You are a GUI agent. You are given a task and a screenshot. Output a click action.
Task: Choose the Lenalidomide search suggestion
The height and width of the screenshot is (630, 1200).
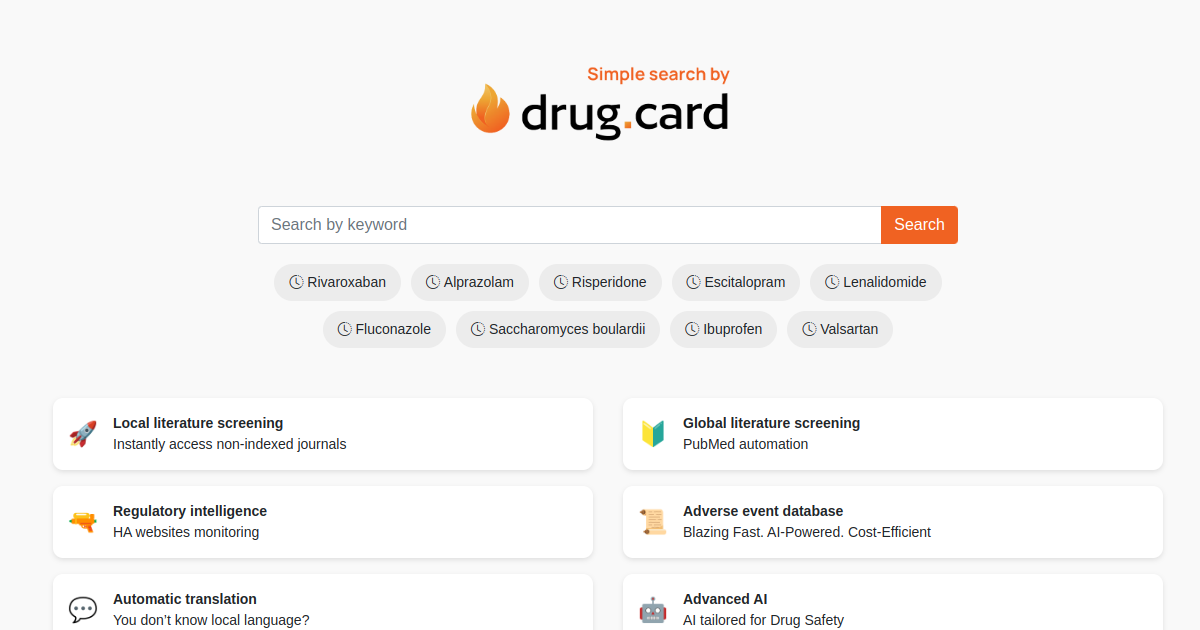(x=876, y=282)
